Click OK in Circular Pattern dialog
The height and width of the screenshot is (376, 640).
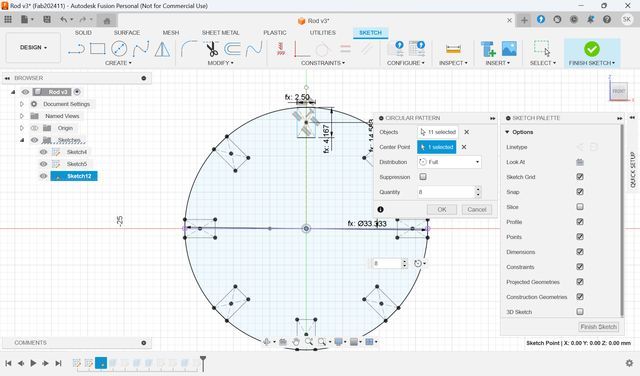pos(442,209)
